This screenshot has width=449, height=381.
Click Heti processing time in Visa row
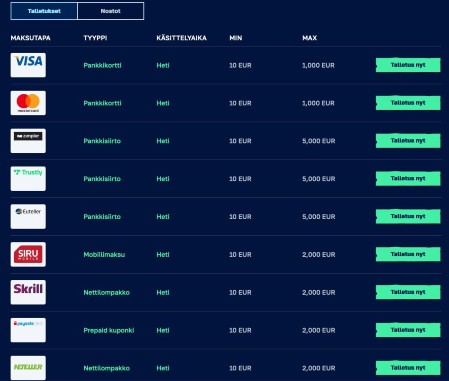tap(163, 65)
